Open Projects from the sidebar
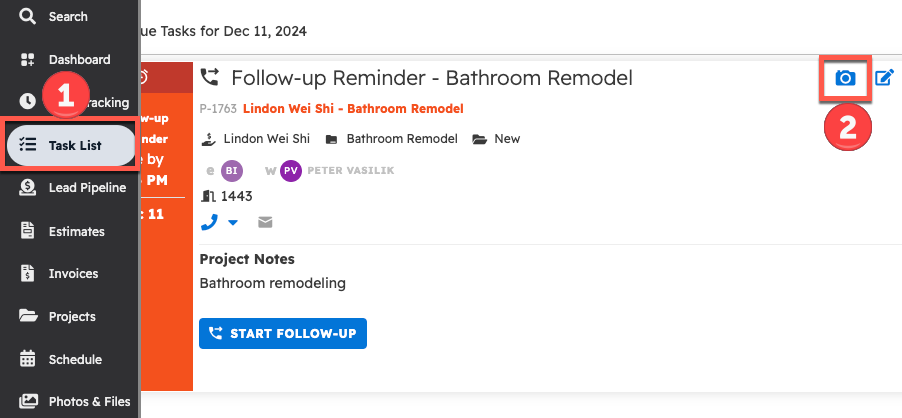Screen dimensions: 902x418 click(x=72, y=316)
